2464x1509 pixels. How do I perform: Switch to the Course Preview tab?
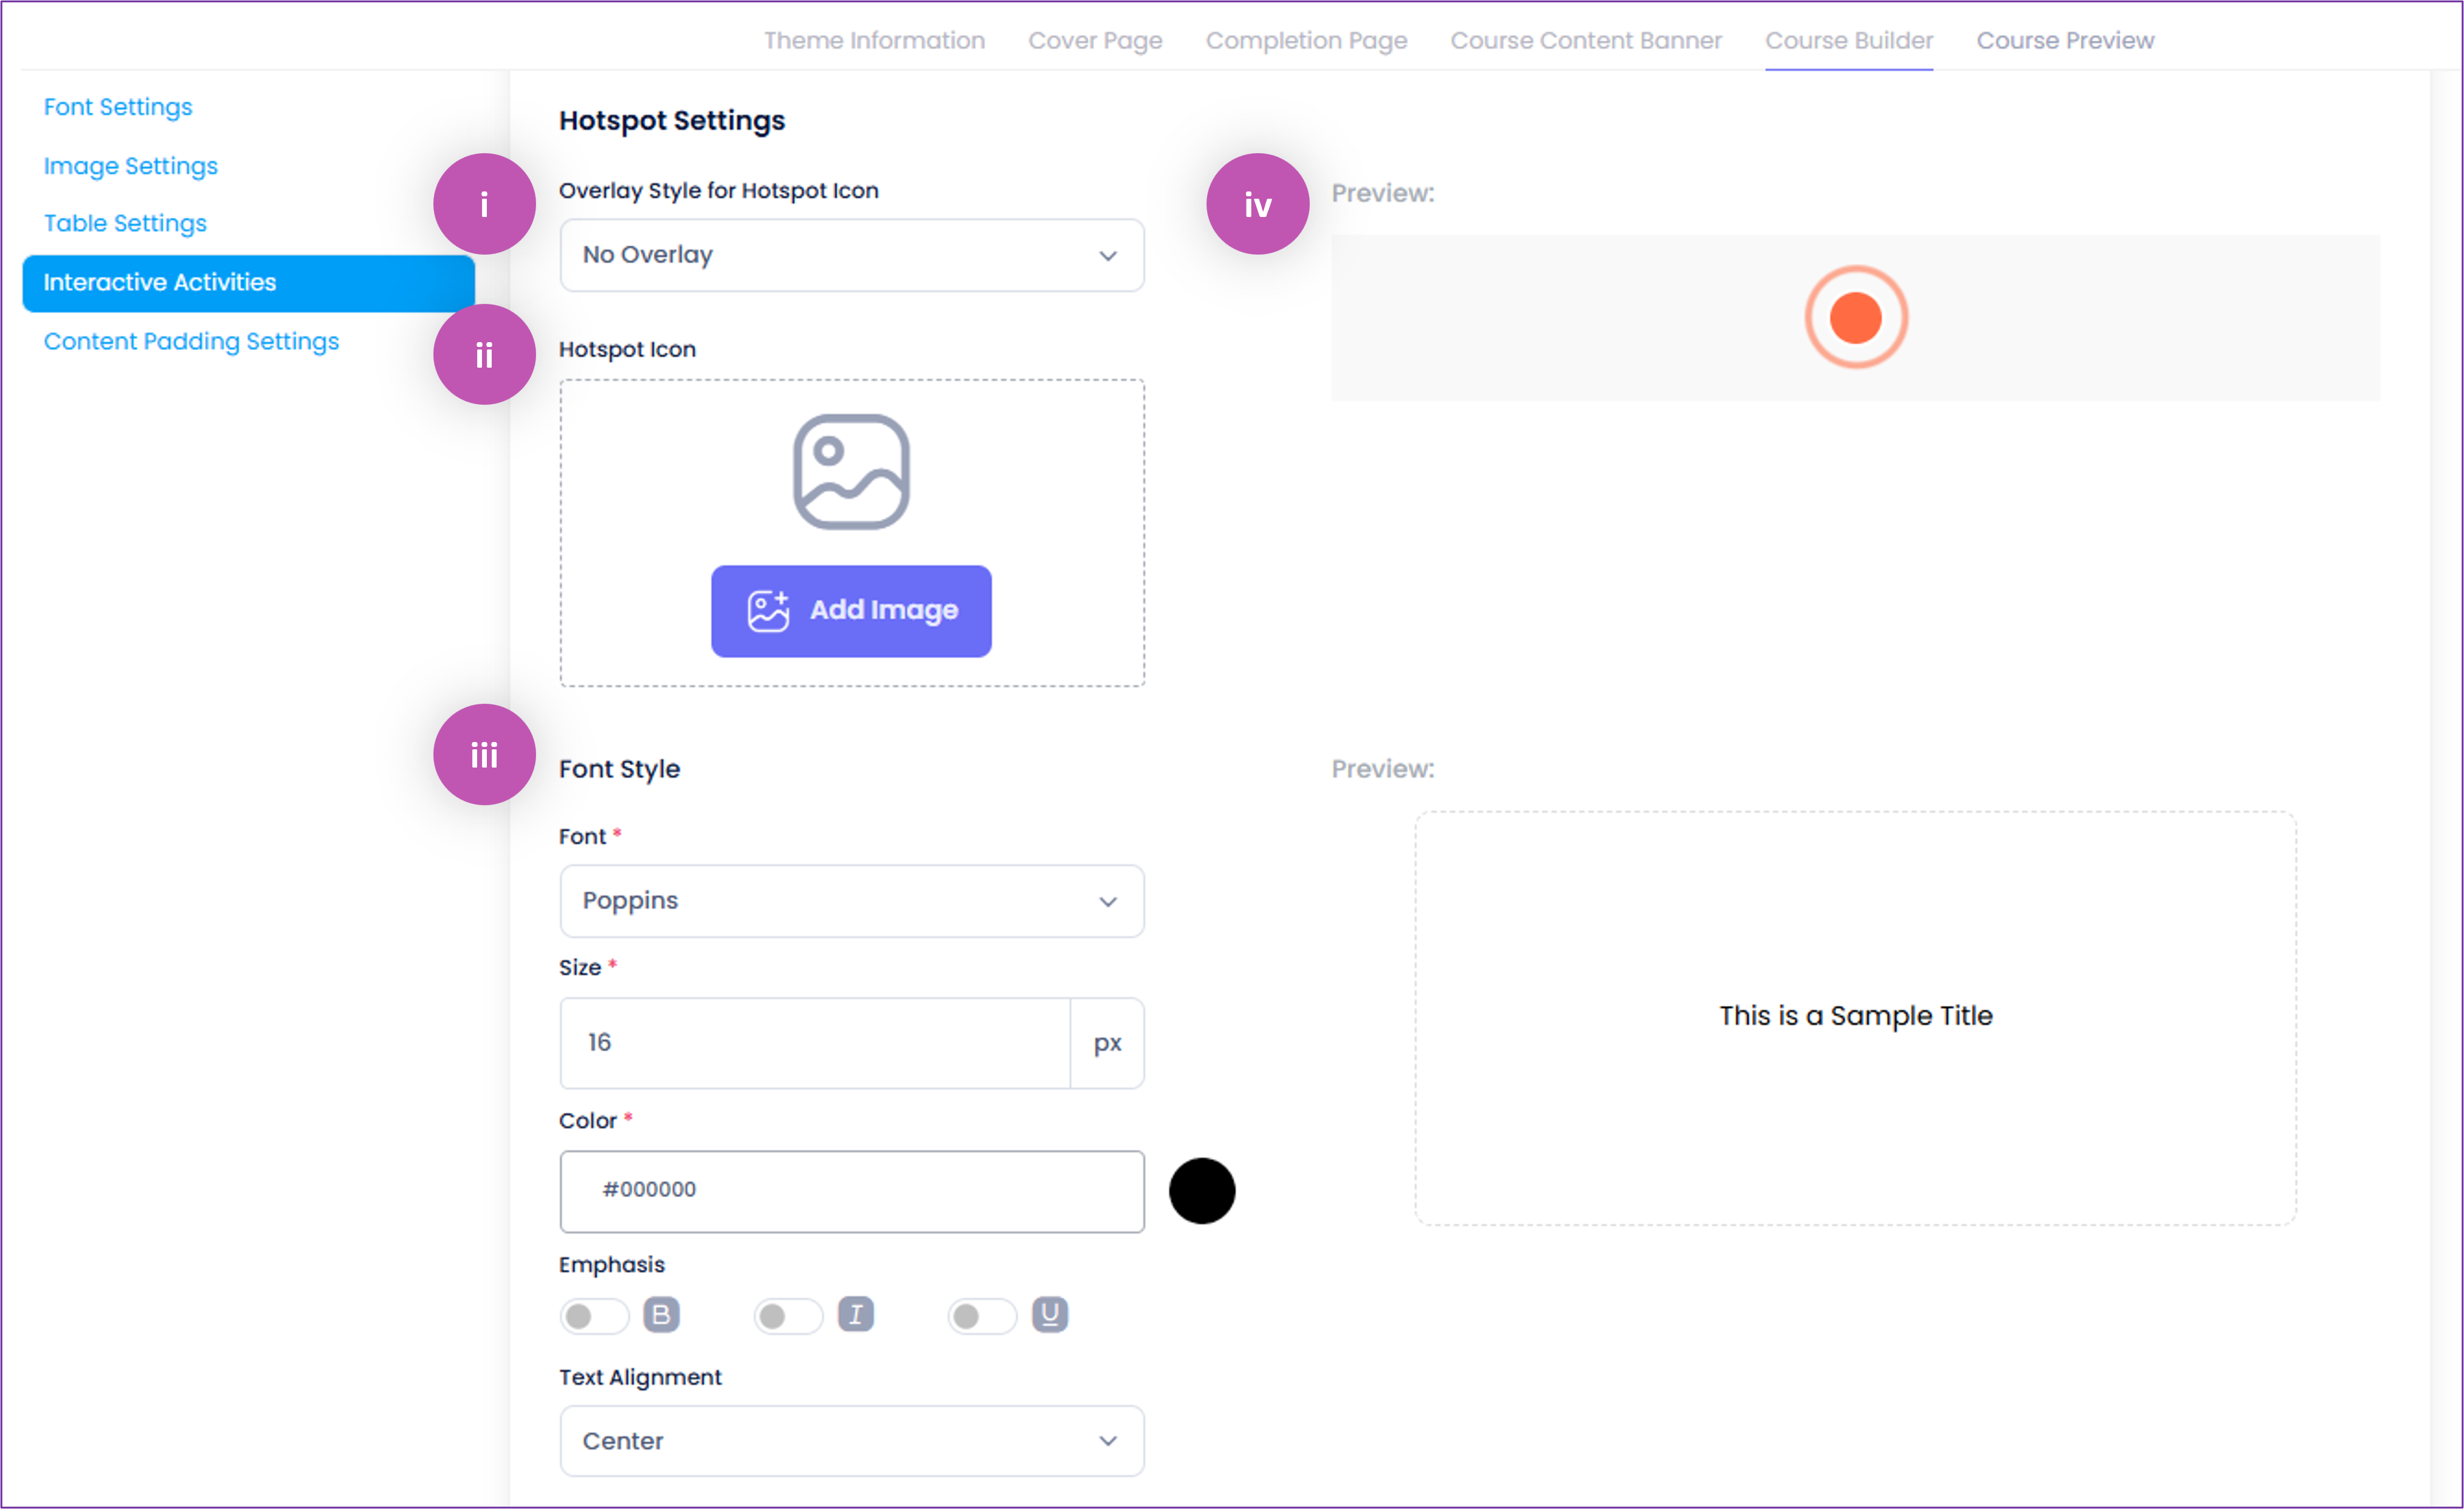tap(2064, 40)
